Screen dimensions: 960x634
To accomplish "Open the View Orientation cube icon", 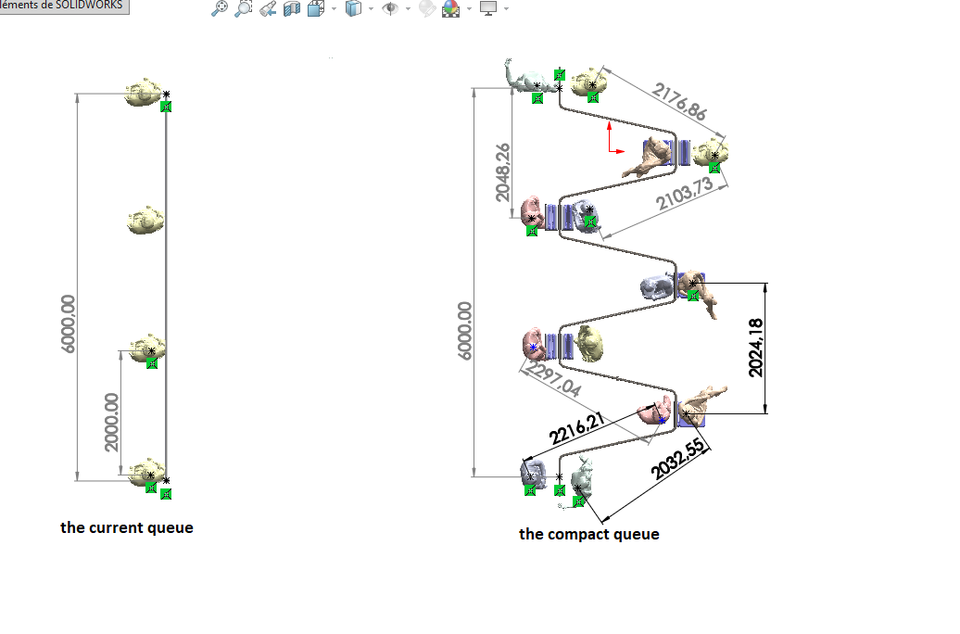I will point(314,9).
